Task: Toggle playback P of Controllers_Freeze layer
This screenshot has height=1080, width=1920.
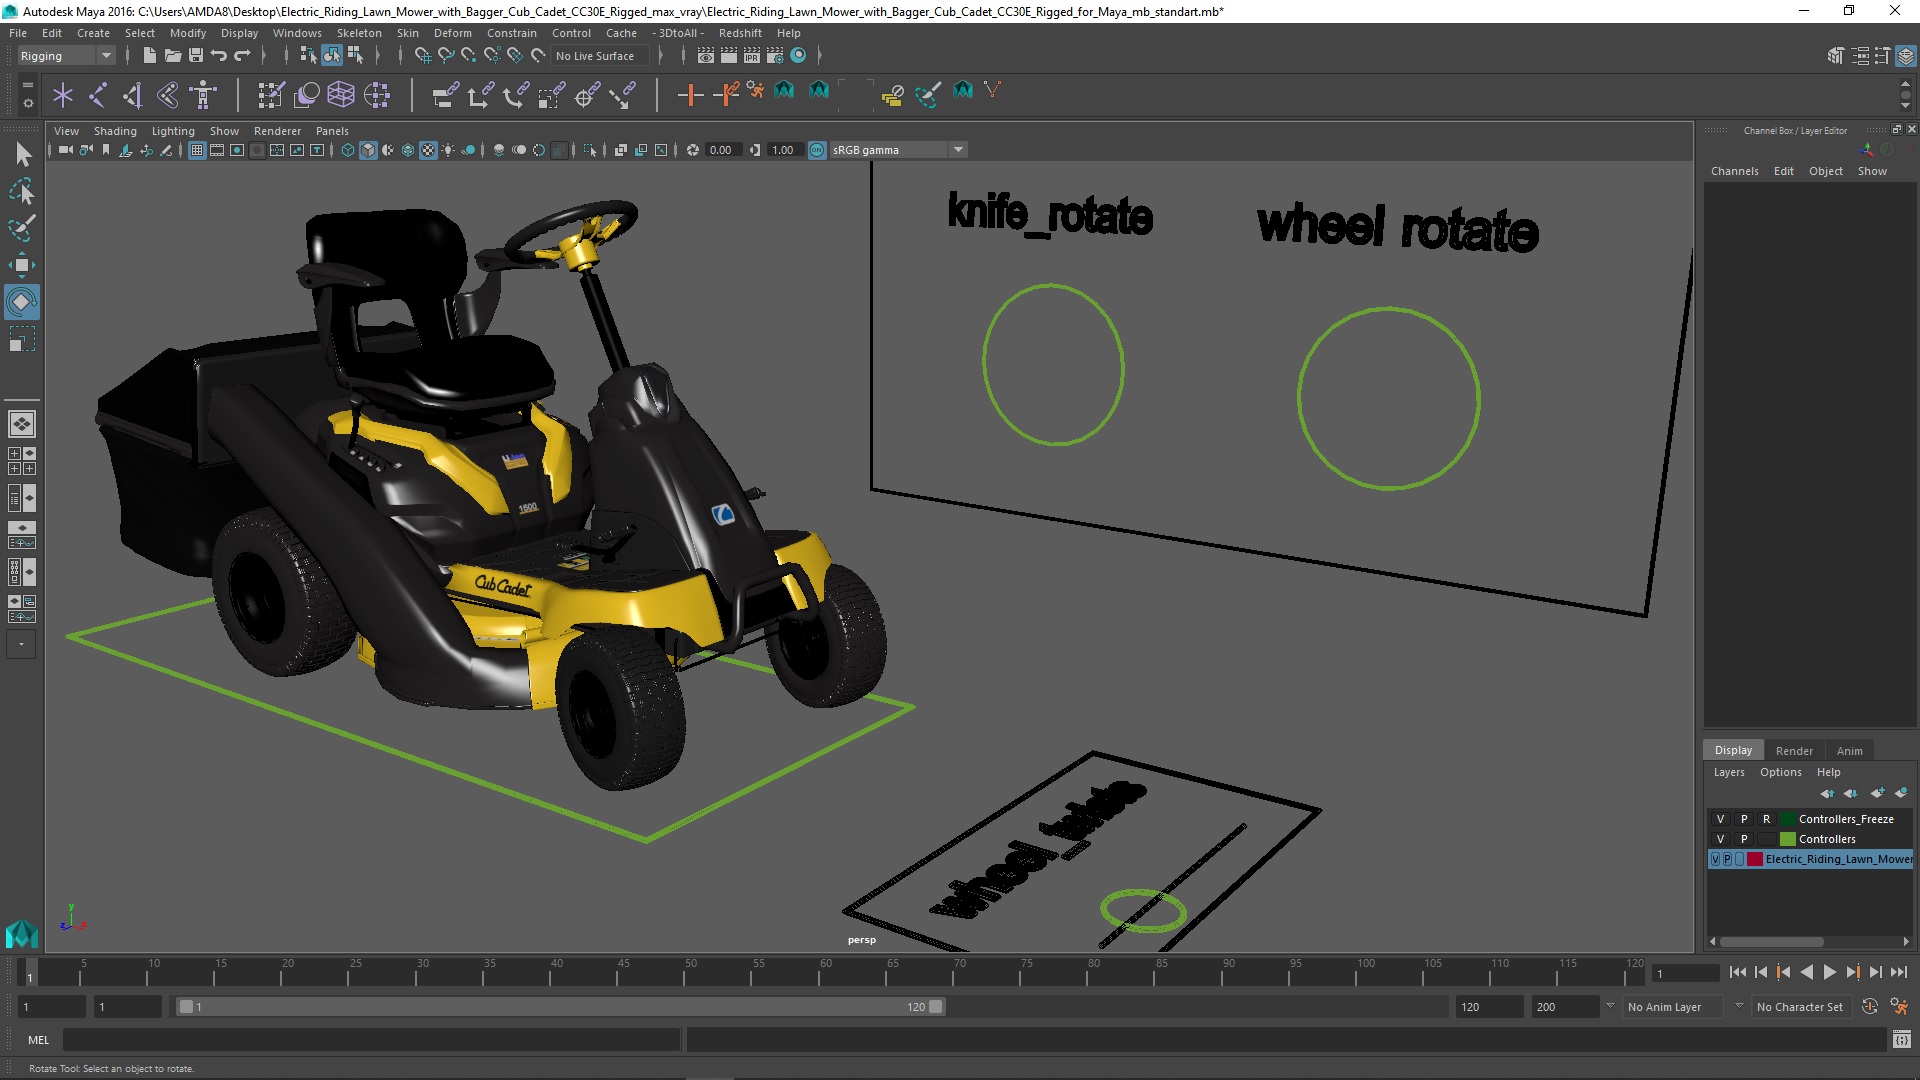Action: (x=1743, y=819)
